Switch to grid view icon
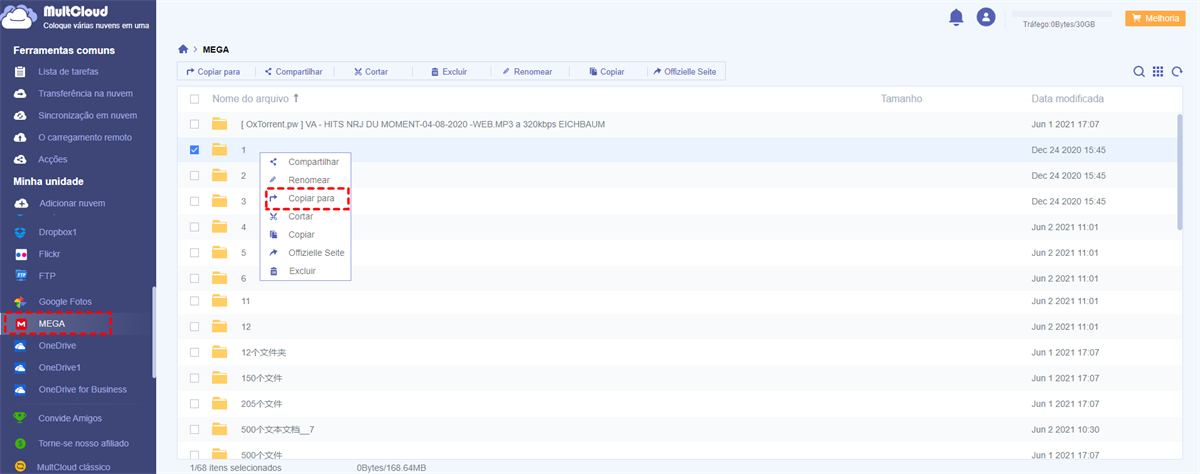1200x474 pixels. (1158, 72)
